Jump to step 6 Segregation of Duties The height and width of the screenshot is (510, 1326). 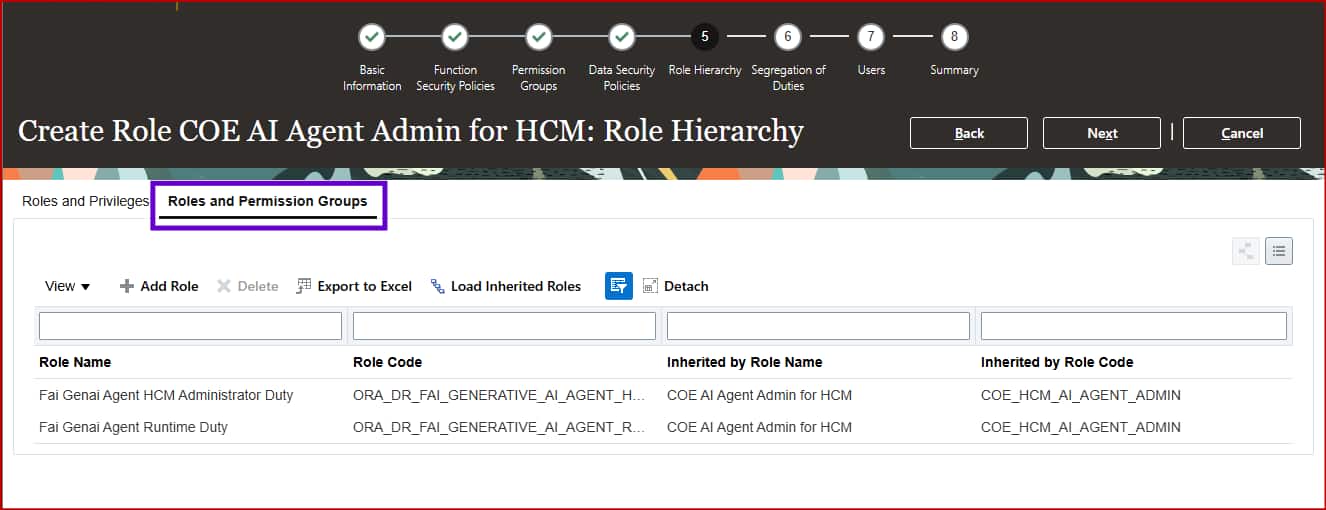(x=788, y=37)
